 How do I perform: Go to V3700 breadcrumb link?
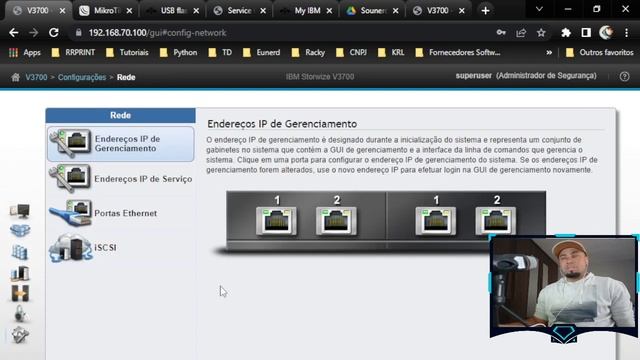pos(36,77)
